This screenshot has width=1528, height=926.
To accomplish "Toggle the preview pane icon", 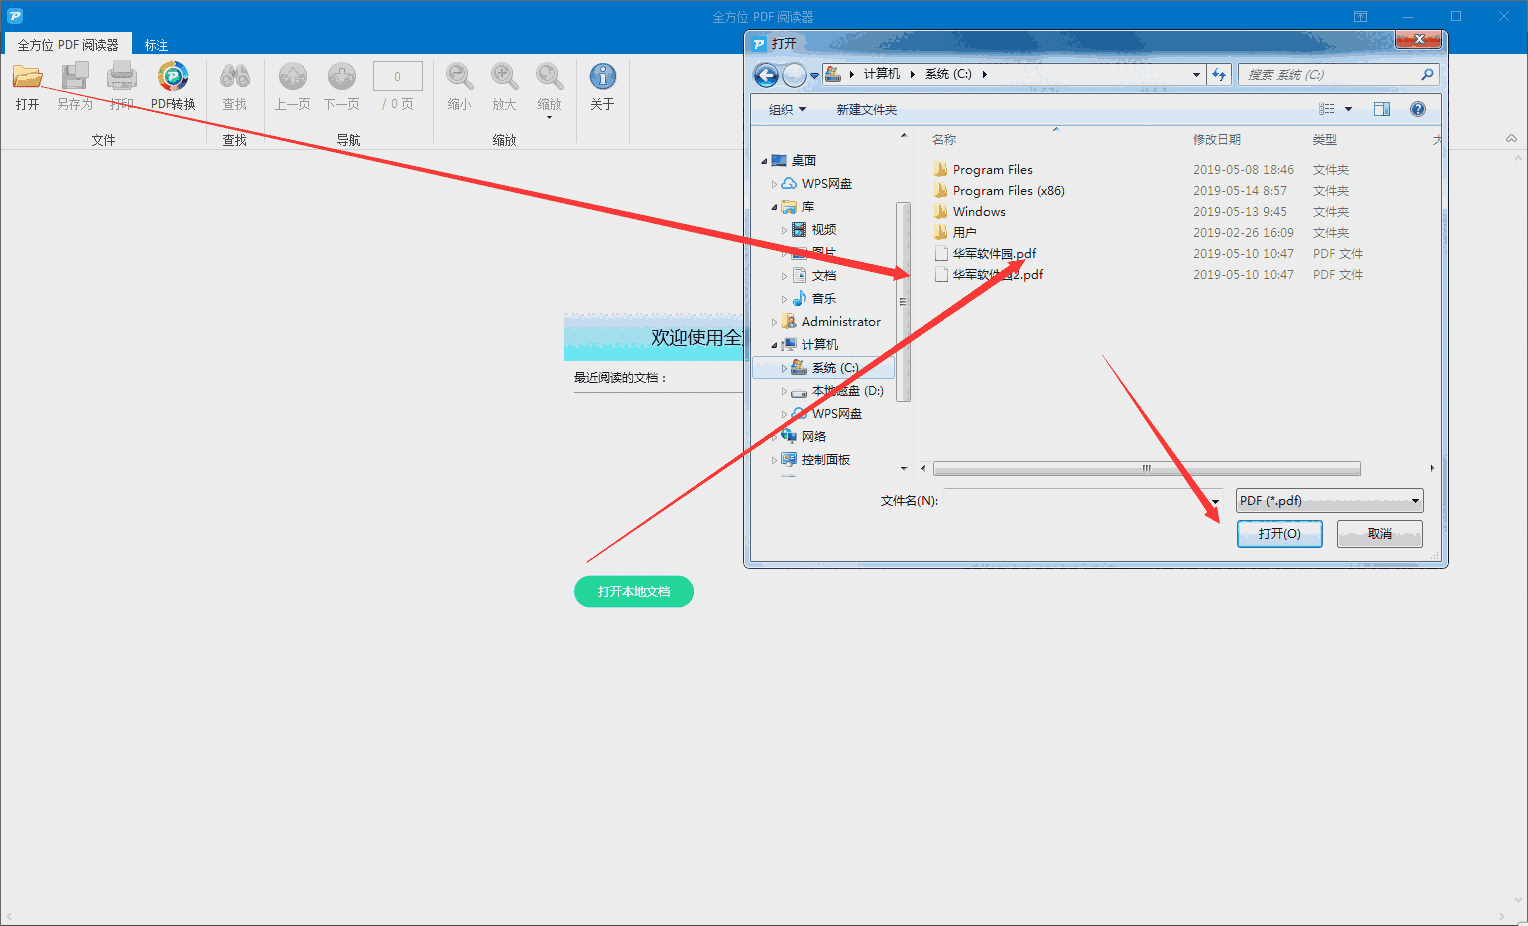I will coord(1382,109).
